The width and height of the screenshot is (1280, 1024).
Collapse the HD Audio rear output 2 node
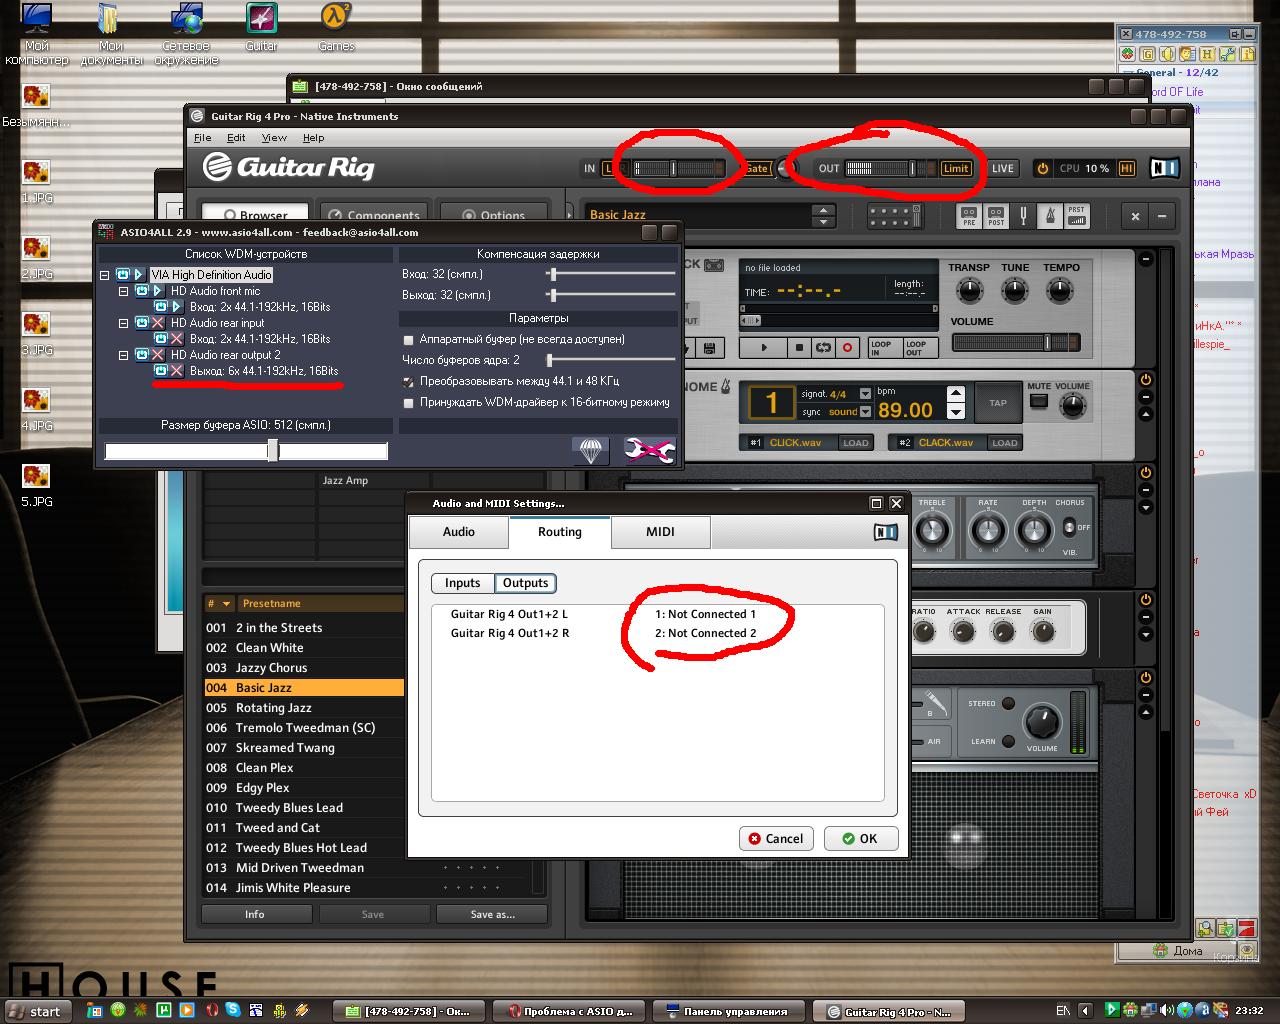(124, 355)
